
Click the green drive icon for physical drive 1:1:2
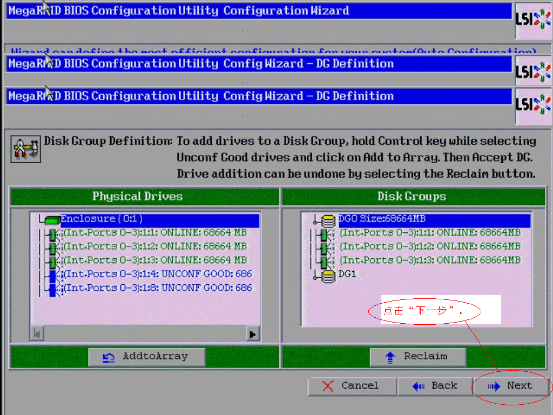pos(53,248)
